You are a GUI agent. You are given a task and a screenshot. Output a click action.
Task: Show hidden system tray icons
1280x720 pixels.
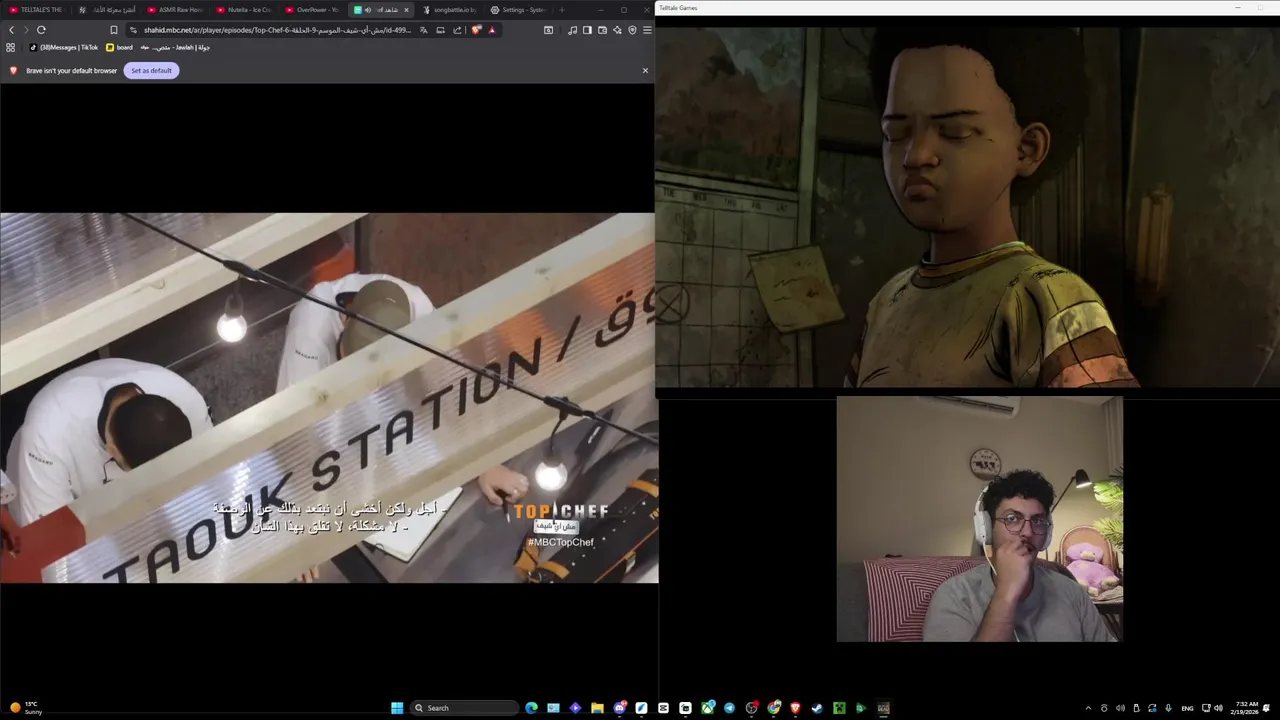click(x=1089, y=708)
